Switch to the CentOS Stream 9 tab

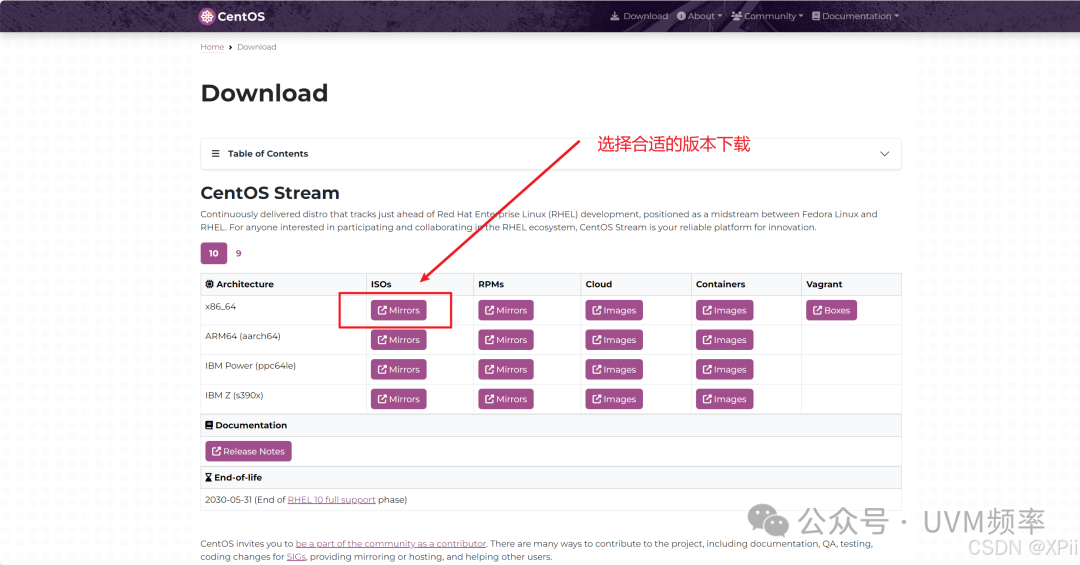238,254
